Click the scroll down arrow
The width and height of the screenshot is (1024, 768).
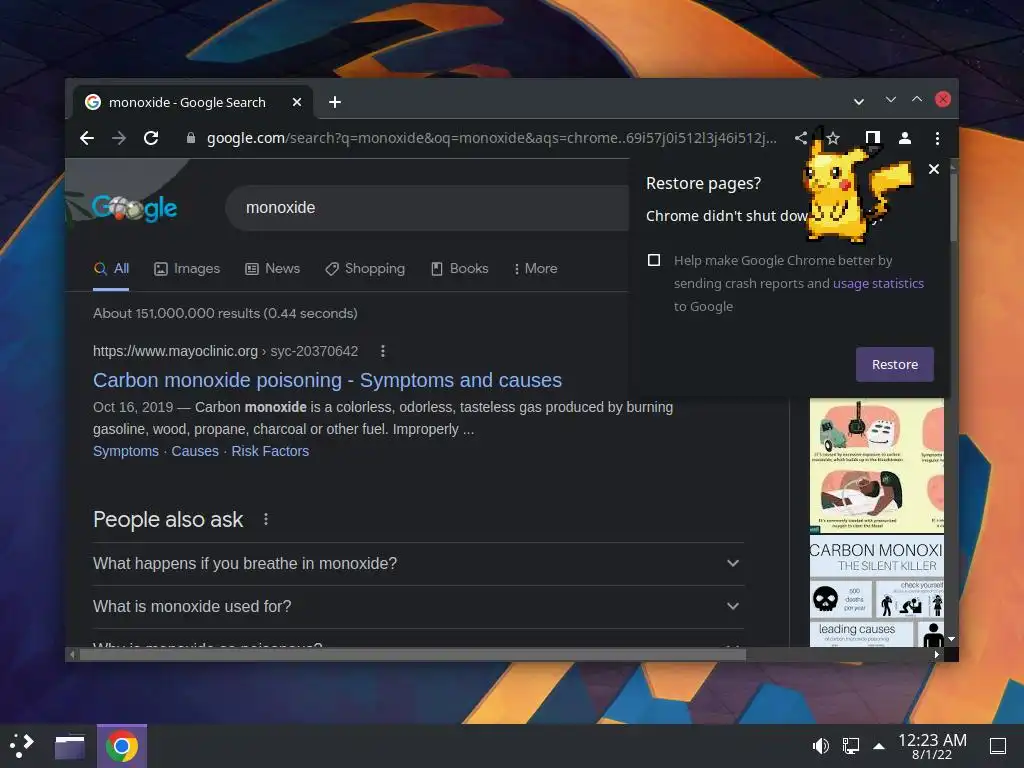[x=952, y=639]
